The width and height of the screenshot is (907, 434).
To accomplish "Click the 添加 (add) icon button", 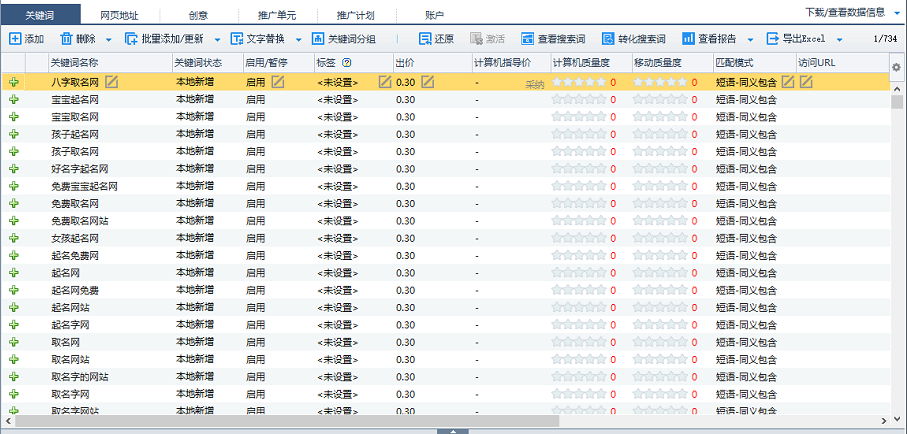I will (x=15, y=39).
